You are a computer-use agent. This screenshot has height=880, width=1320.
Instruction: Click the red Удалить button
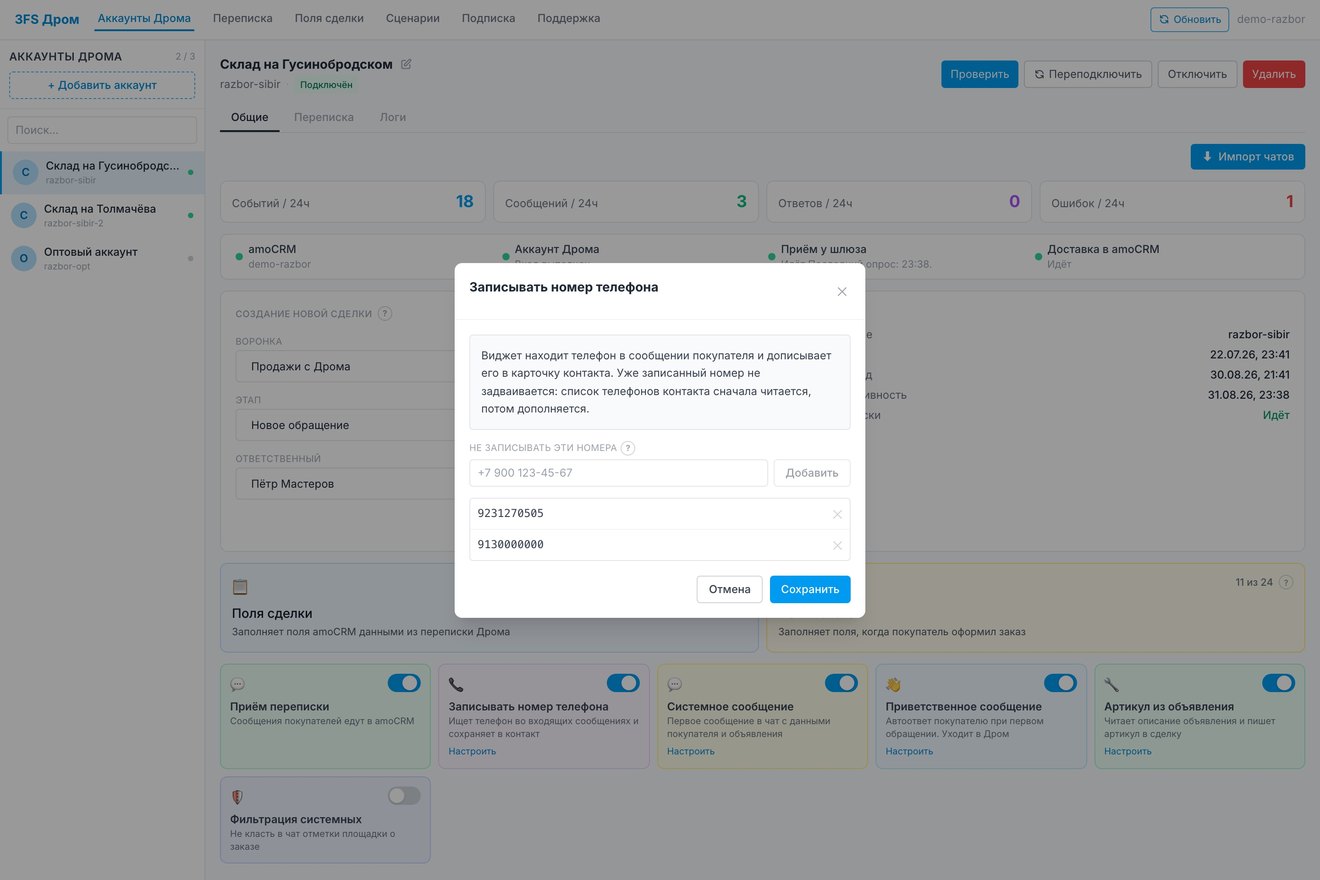(1274, 74)
